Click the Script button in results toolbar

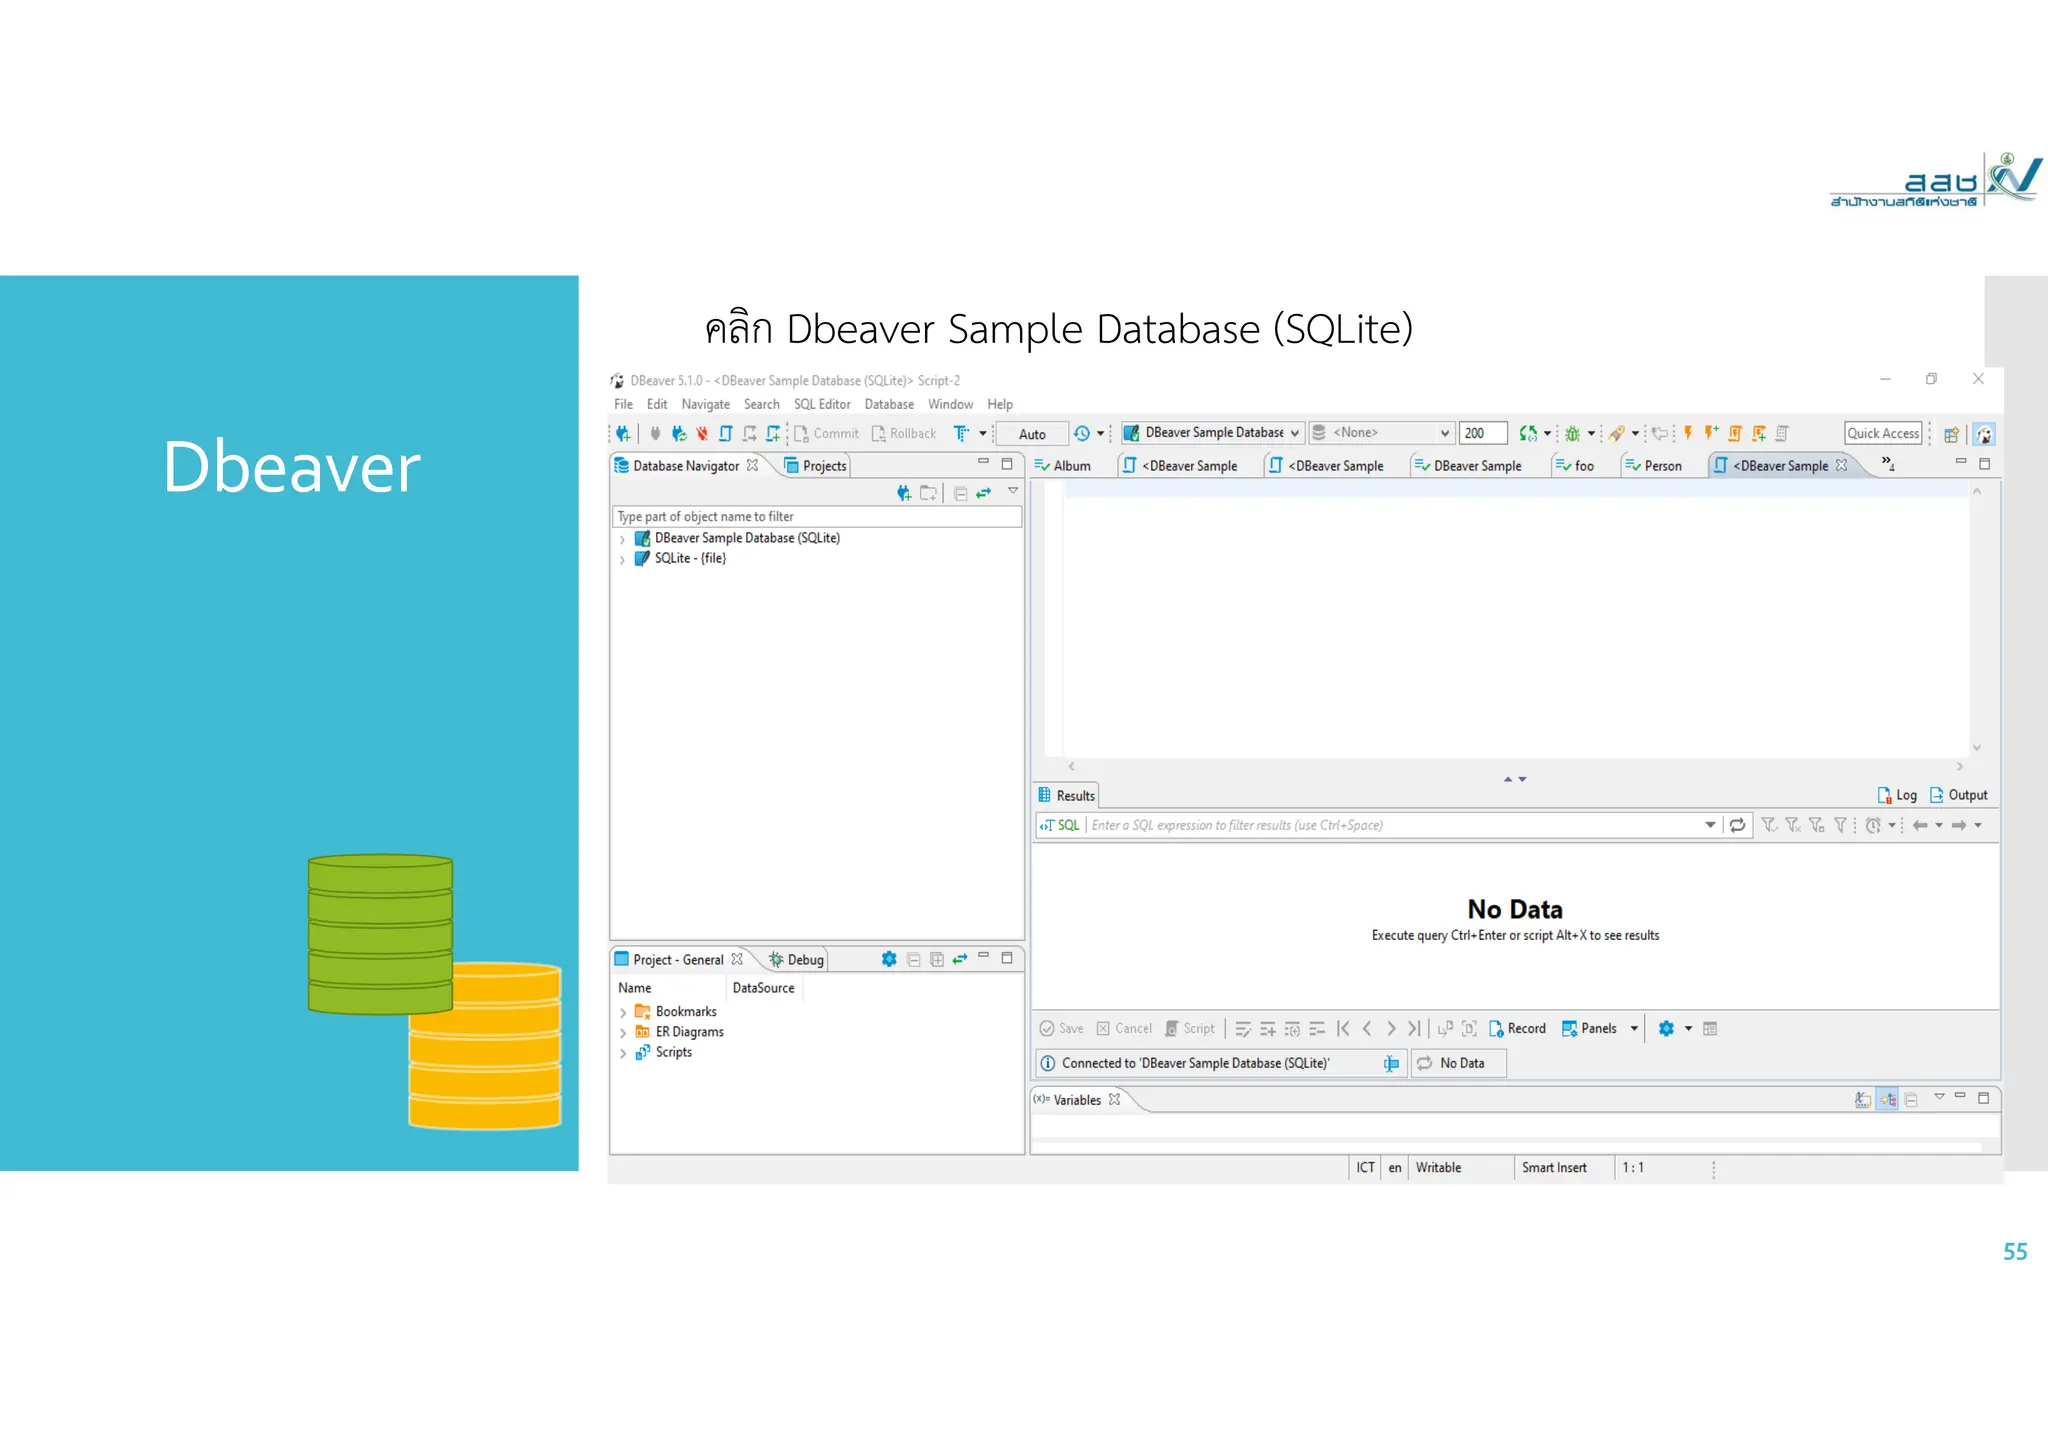pos(1190,1028)
